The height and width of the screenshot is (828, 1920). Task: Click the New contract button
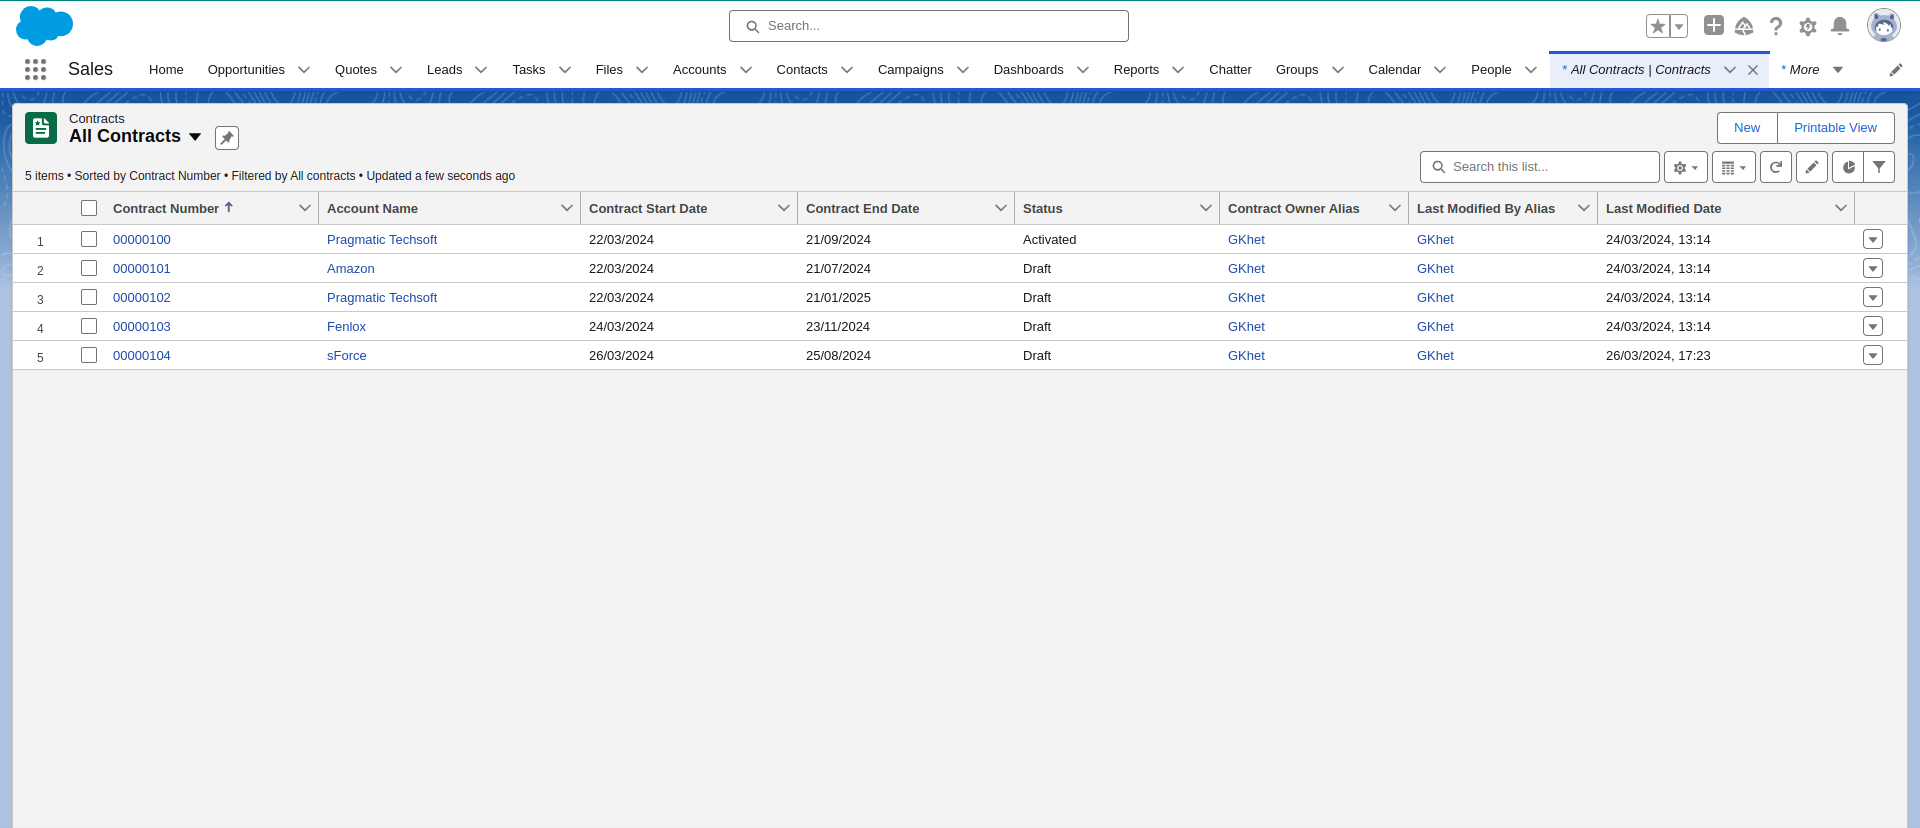[1747, 128]
